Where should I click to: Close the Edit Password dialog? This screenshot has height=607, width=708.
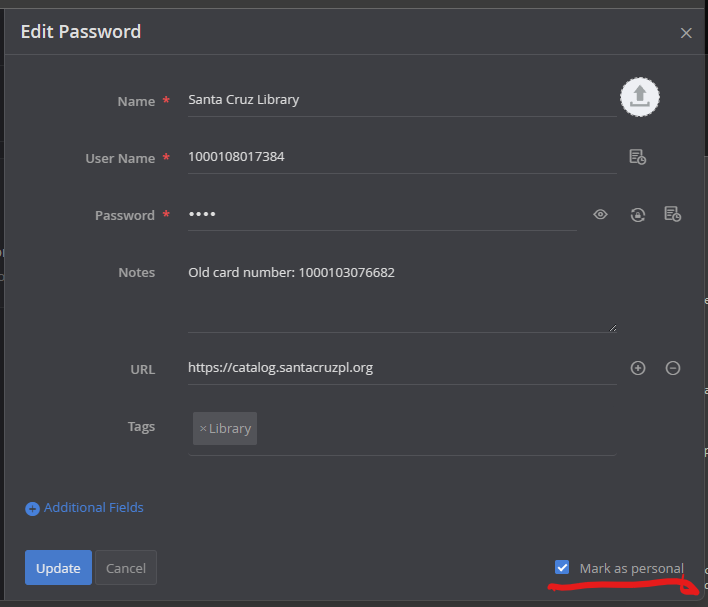[686, 33]
